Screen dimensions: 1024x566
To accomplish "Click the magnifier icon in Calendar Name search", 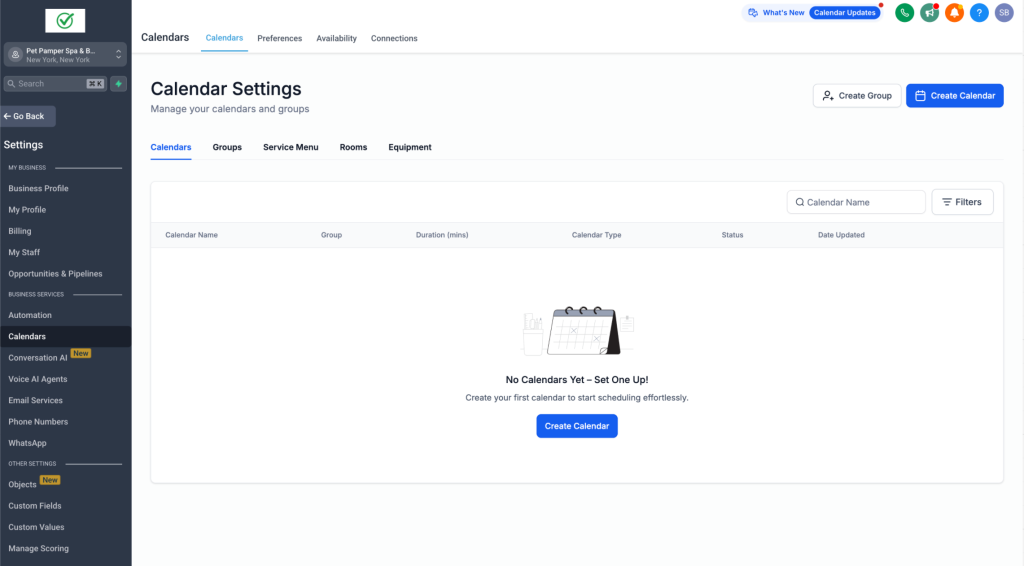I will 799,202.
